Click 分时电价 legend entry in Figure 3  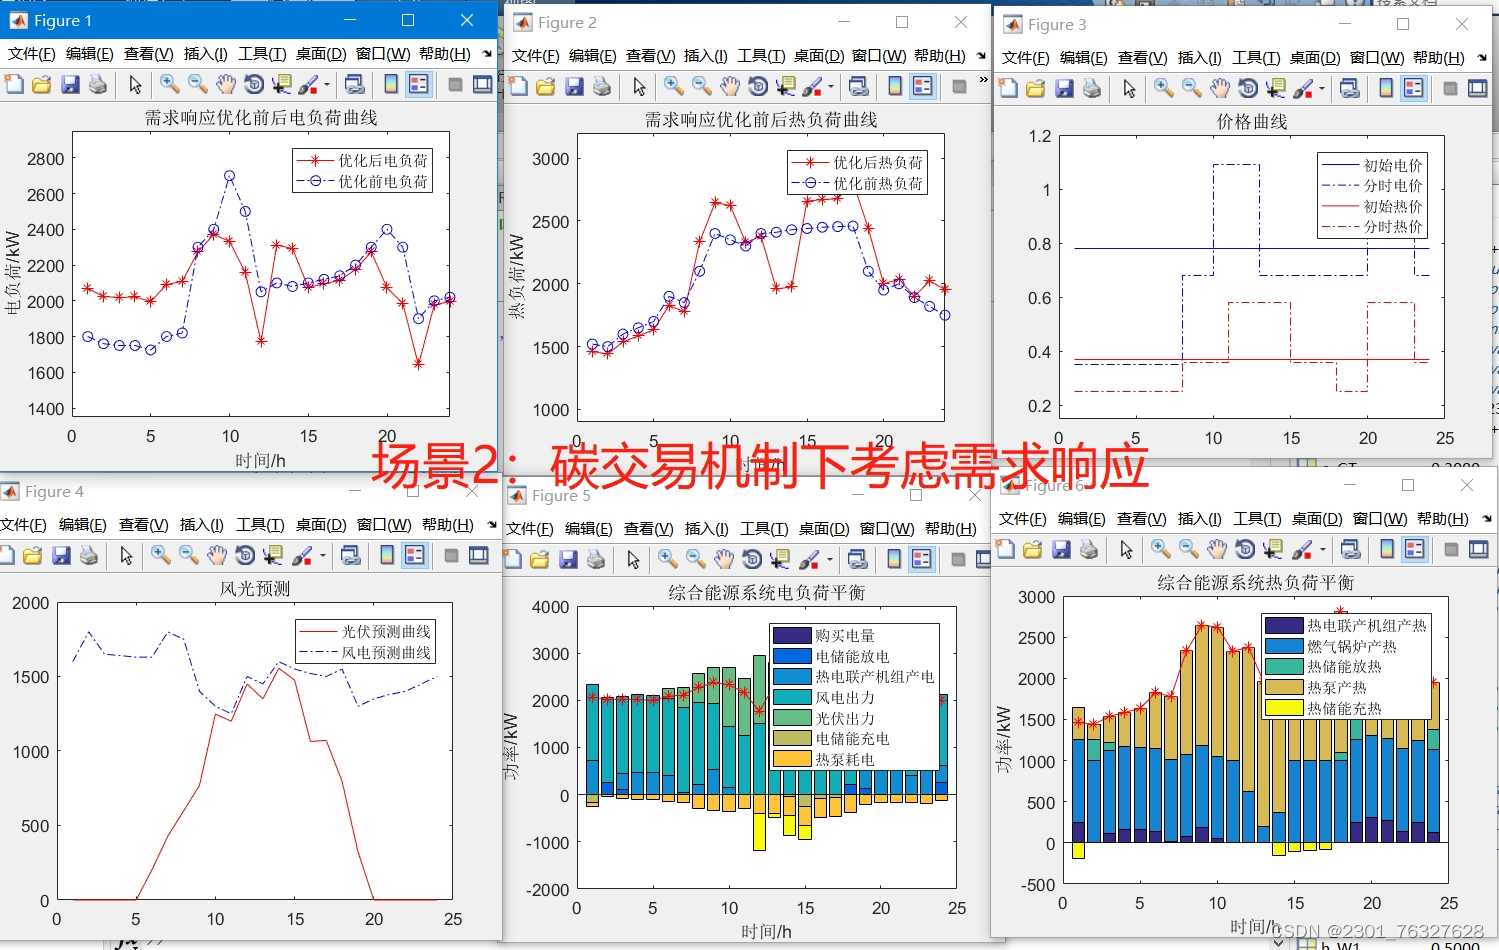click(1372, 186)
